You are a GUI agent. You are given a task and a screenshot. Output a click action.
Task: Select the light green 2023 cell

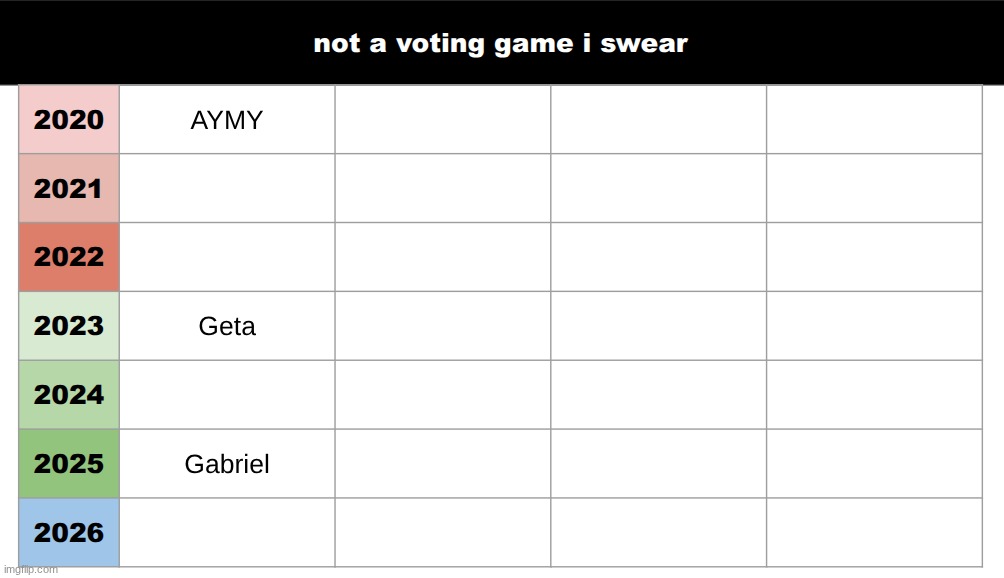pyautogui.click(x=69, y=326)
